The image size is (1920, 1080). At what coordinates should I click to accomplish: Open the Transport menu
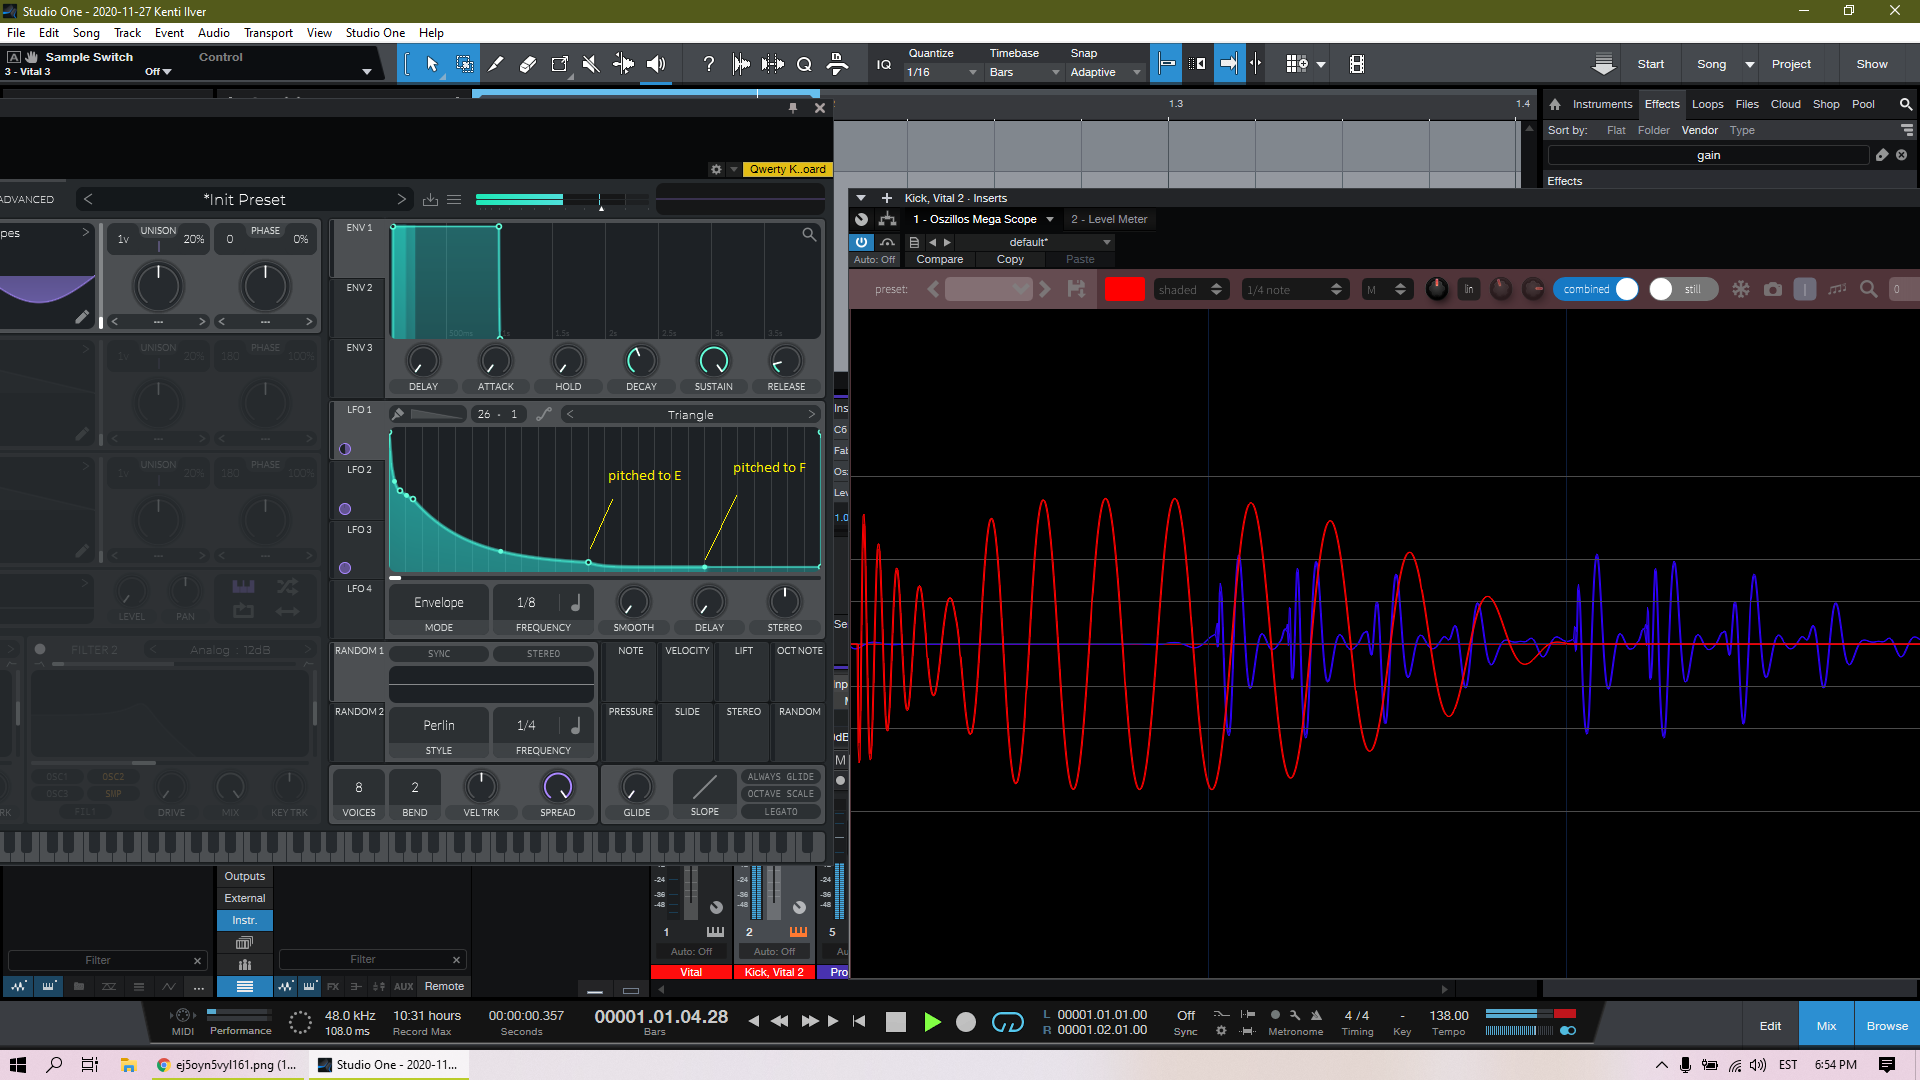[x=268, y=33]
